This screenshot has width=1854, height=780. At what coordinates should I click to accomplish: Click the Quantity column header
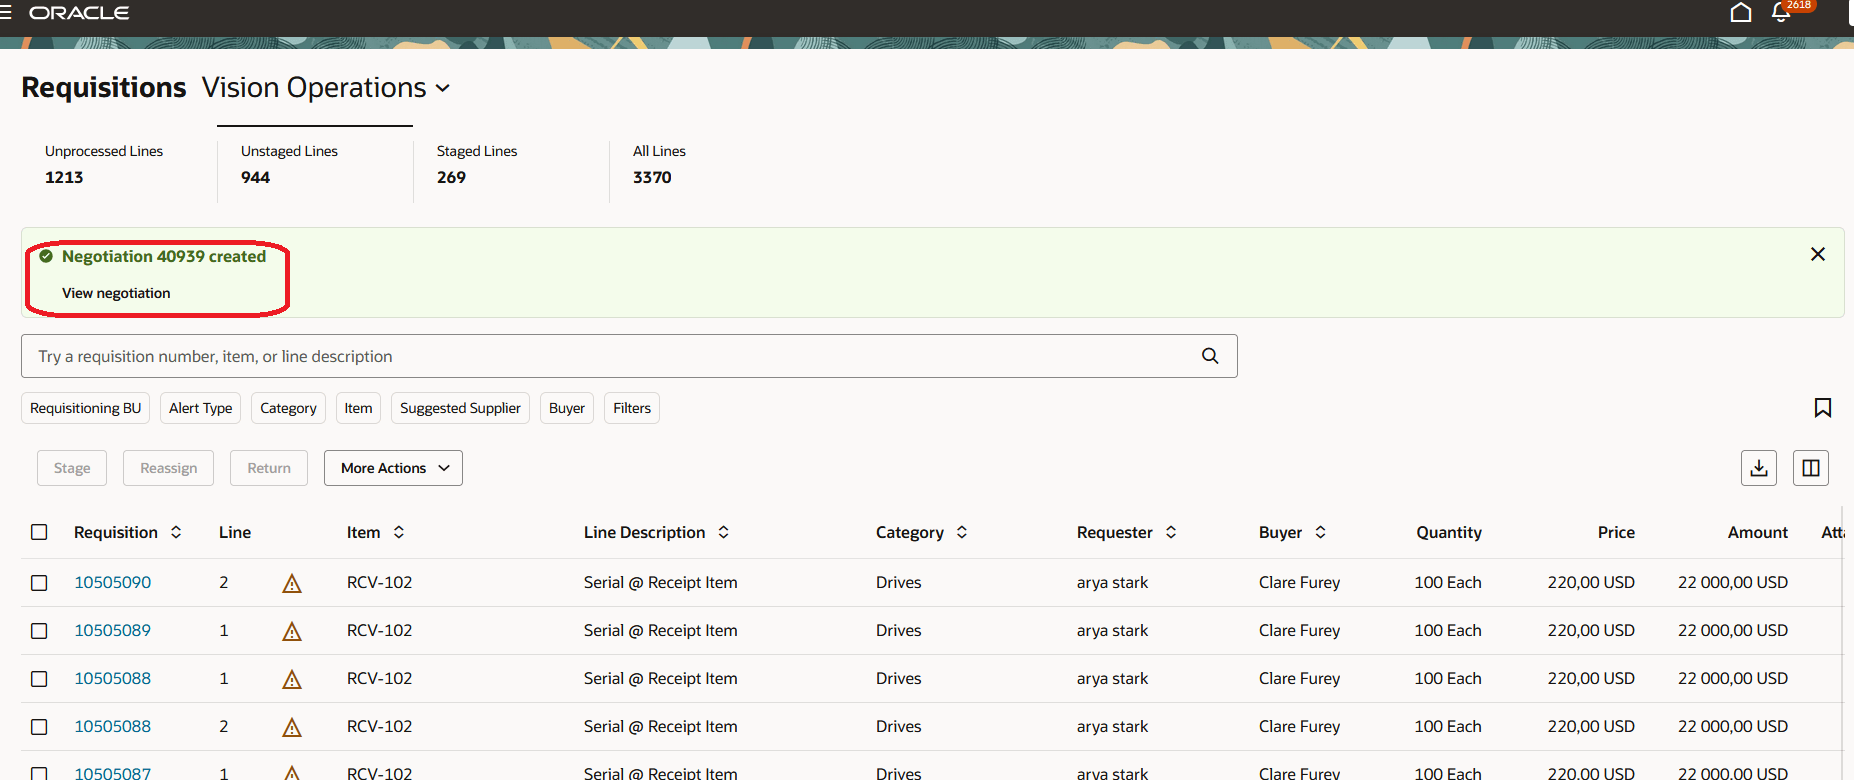tap(1449, 532)
